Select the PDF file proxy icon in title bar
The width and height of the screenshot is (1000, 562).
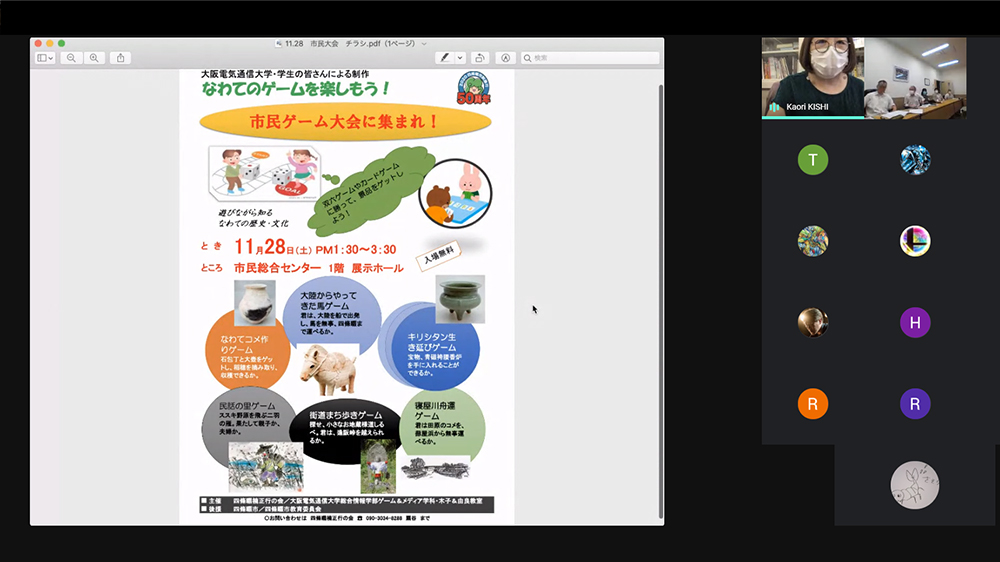tap(279, 44)
